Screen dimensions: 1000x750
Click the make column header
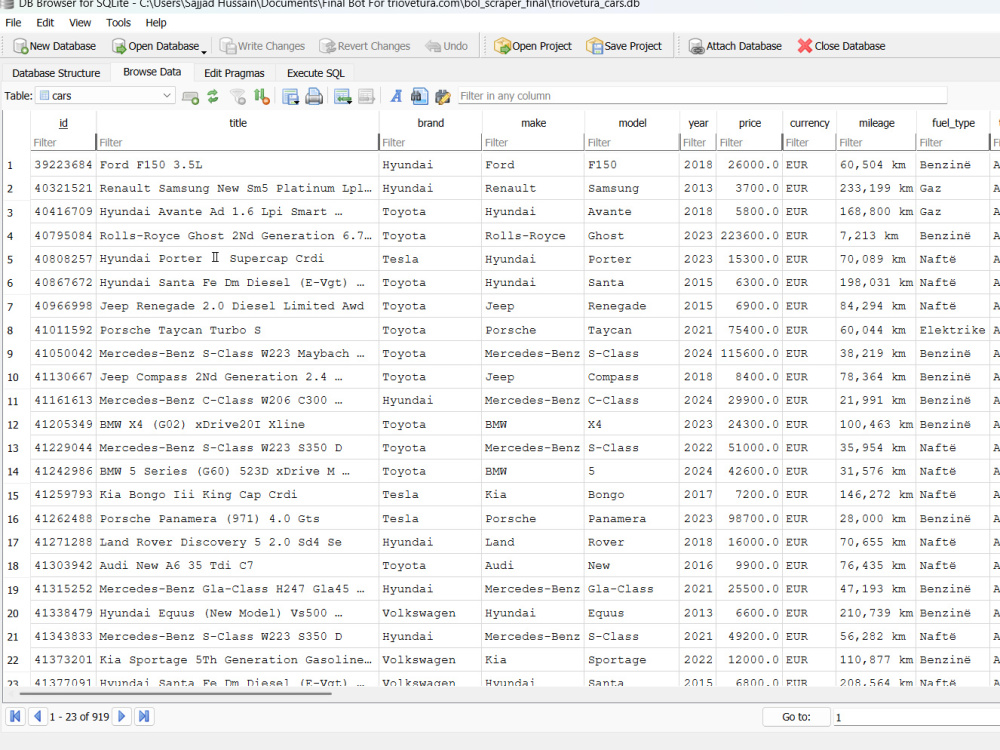tap(533, 123)
